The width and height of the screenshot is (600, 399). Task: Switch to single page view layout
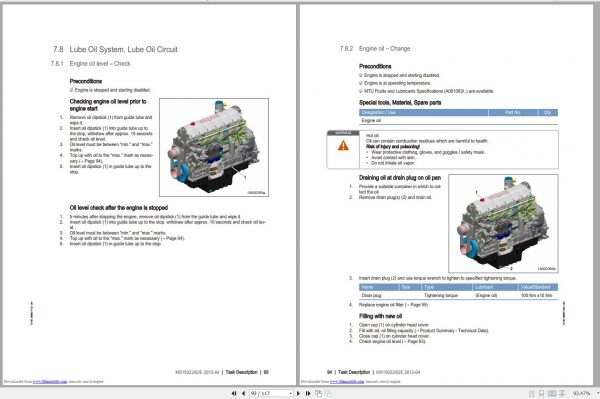tap(532, 393)
